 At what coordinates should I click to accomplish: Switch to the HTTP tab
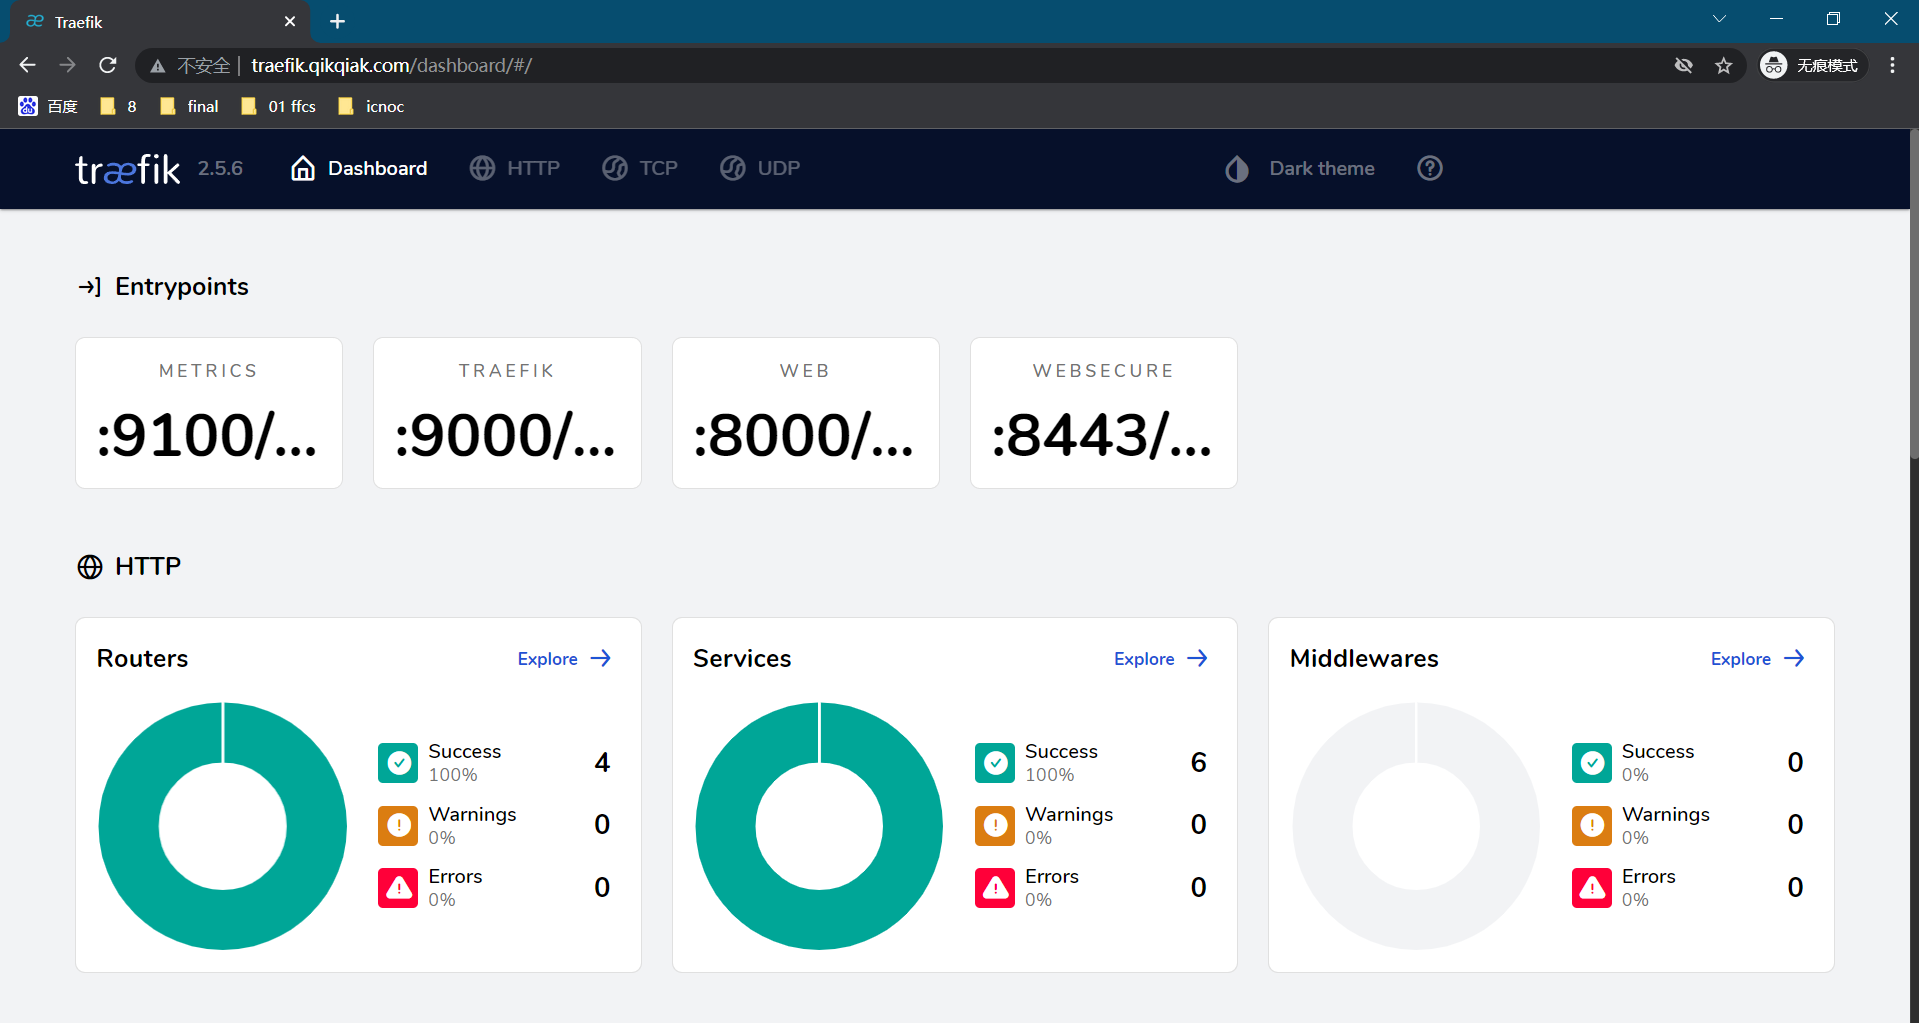[515, 168]
